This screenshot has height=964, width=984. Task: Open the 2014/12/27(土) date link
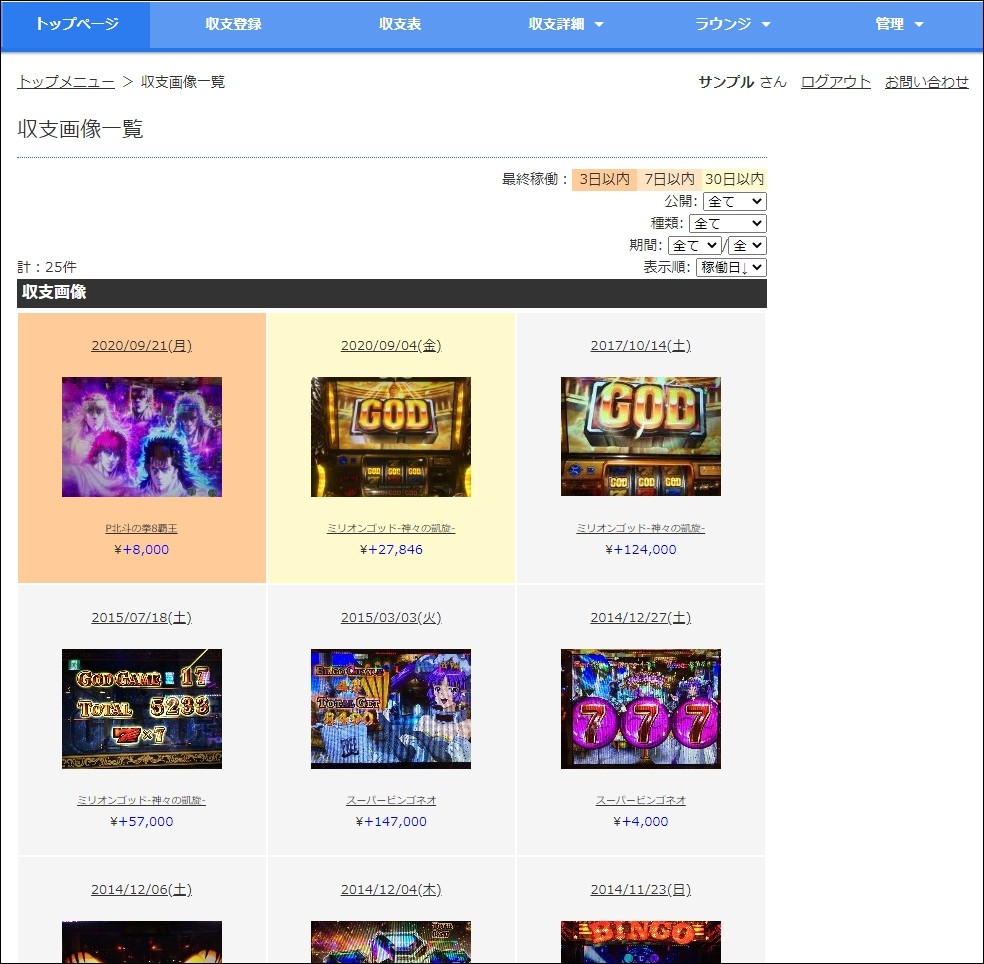[641, 618]
